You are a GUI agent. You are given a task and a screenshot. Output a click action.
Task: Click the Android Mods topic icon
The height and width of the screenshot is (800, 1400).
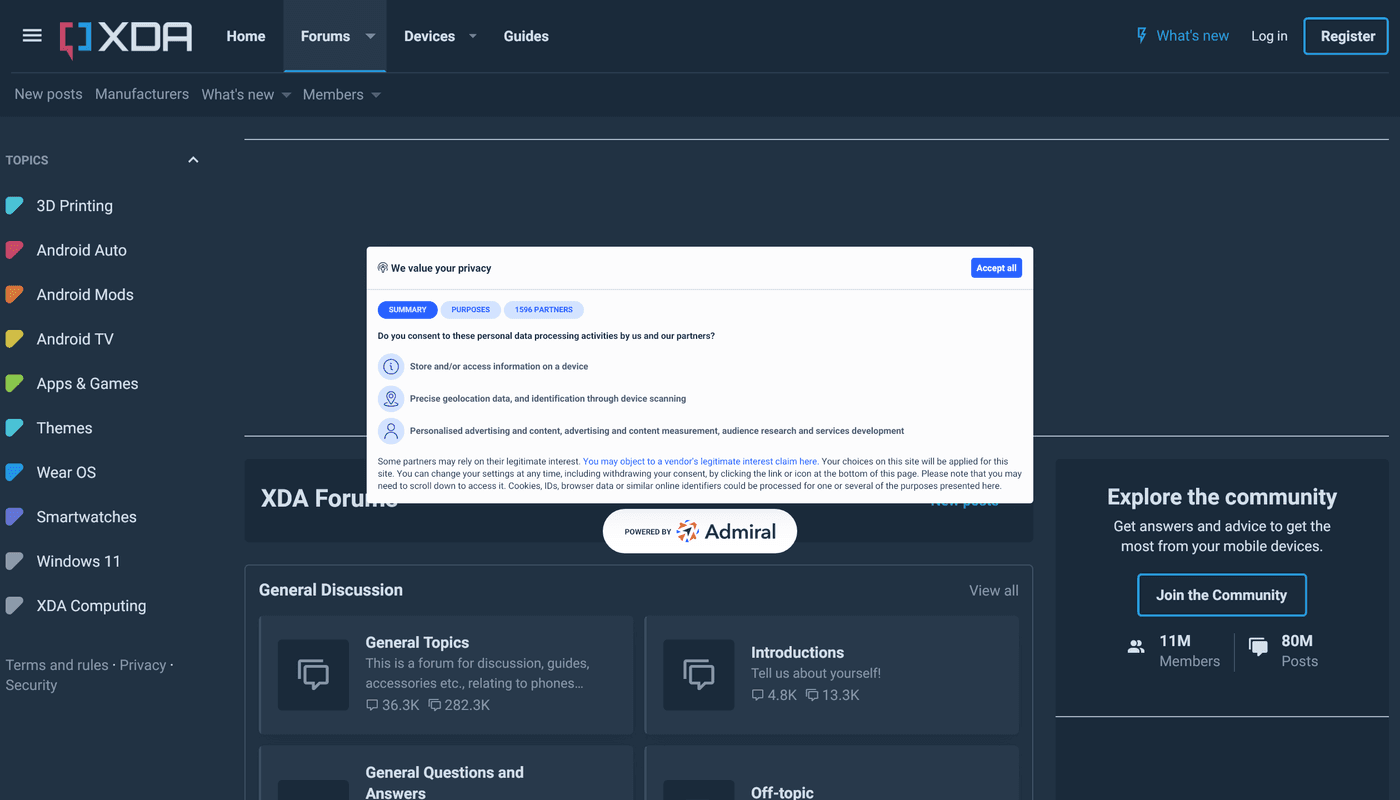(15, 295)
